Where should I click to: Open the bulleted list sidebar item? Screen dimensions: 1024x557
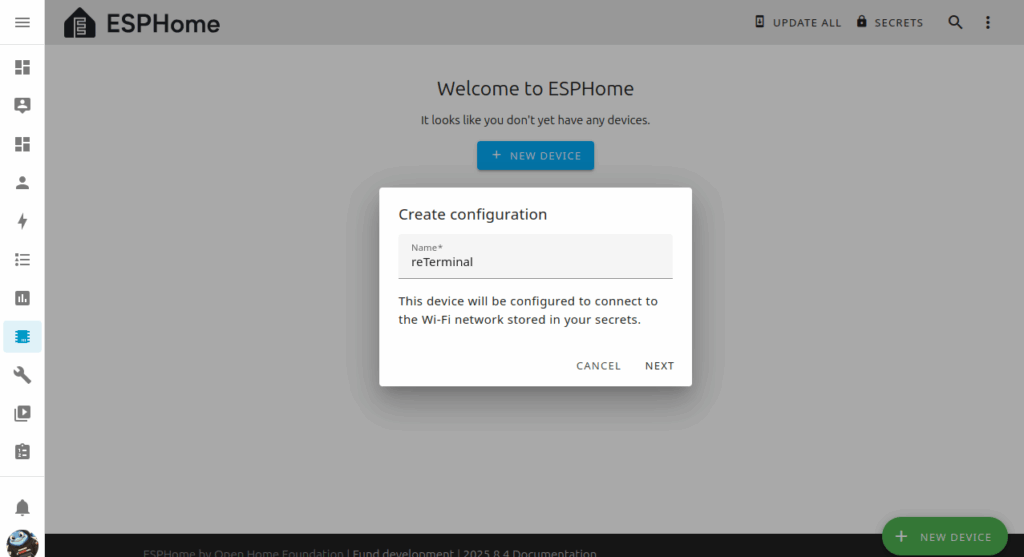[22, 260]
